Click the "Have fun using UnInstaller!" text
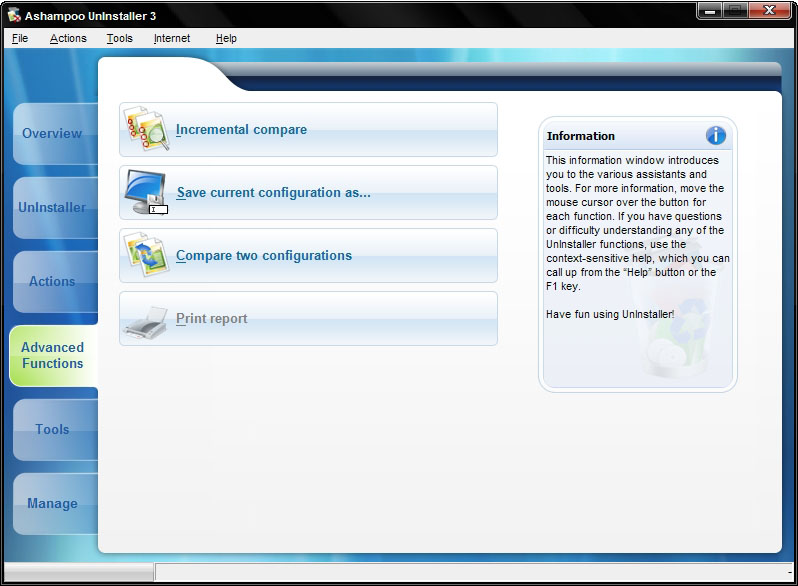 pyautogui.click(x=610, y=314)
